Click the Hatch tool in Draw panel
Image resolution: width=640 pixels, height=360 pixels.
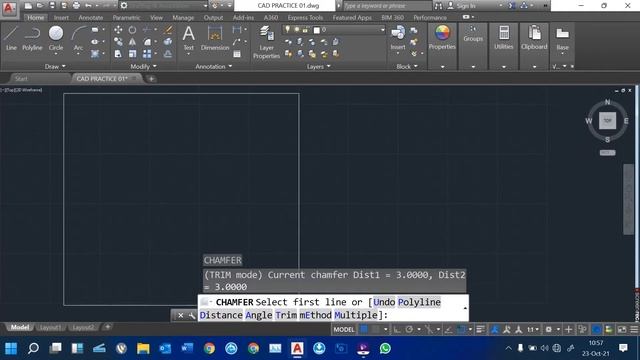(x=95, y=53)
